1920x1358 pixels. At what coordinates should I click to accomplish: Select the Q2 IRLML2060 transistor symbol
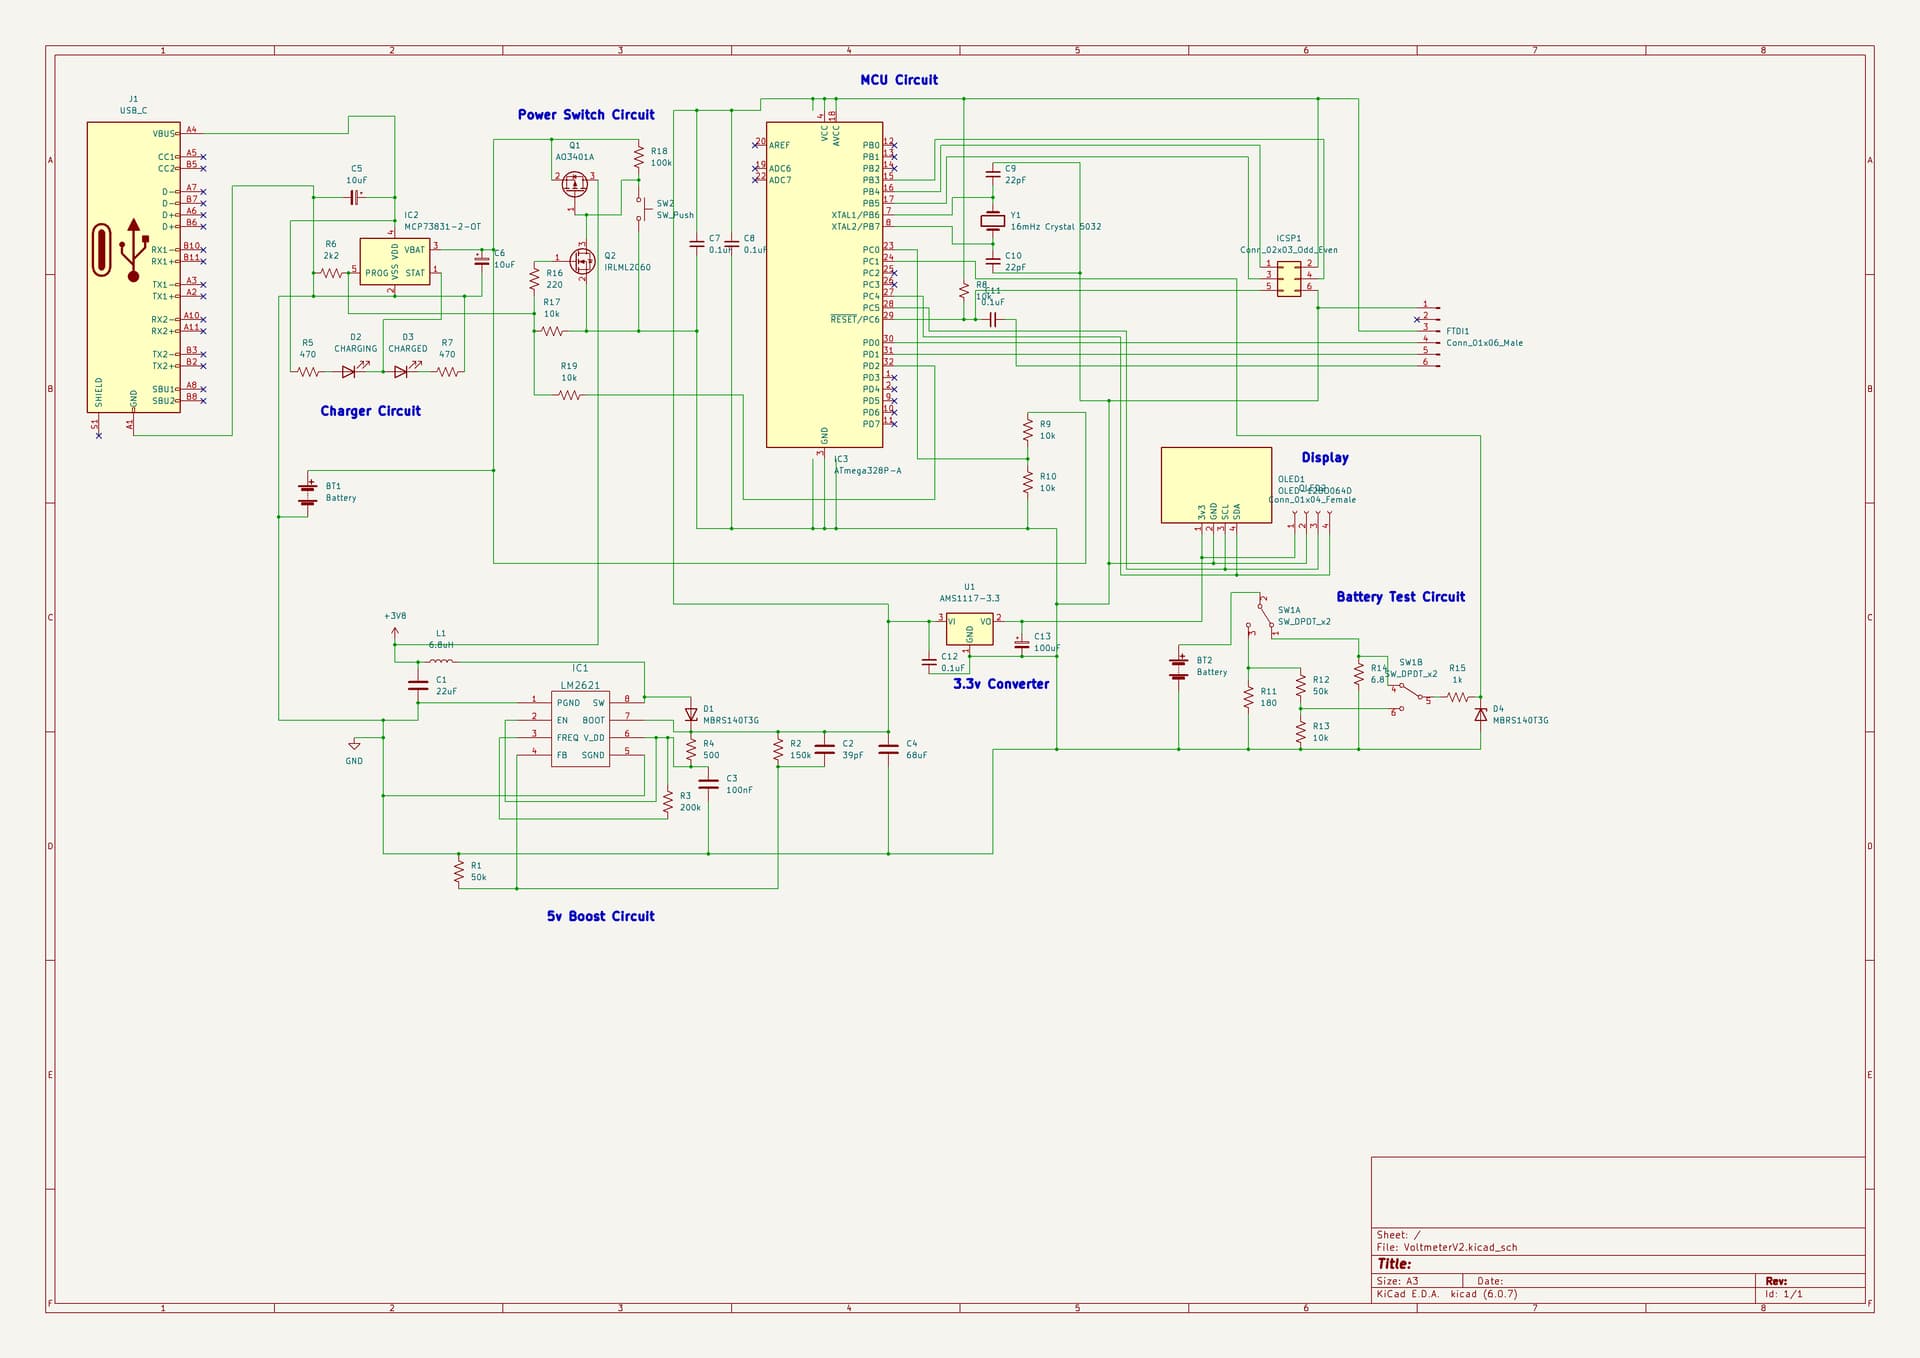(x=582, y=261)
